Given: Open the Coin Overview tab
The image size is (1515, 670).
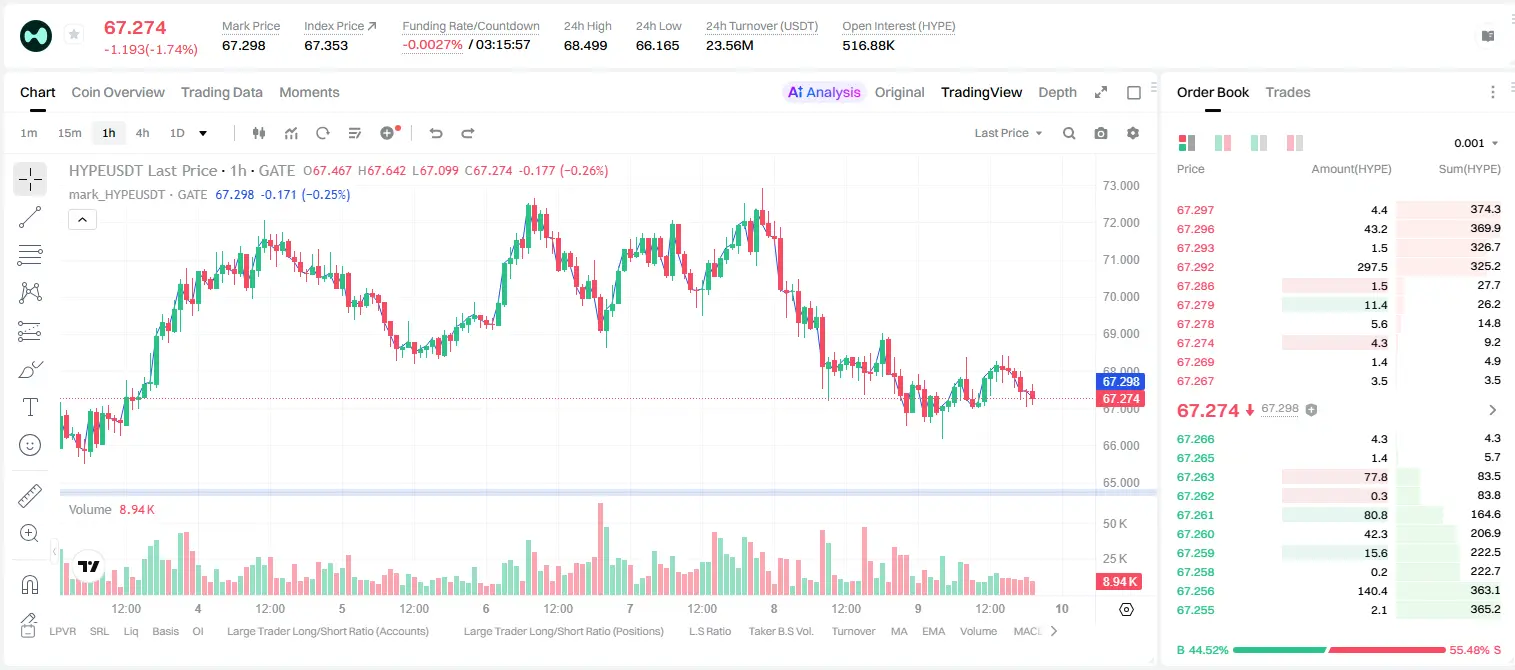Looking at the screenshot, I should [118, 92].
